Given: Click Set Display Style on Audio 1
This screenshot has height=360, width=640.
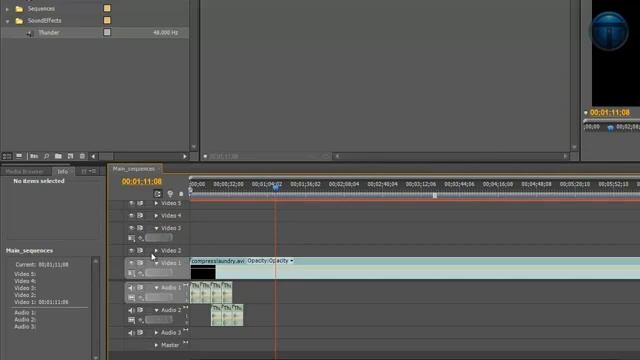Looking at the screenshot, I should coord(131,298).
